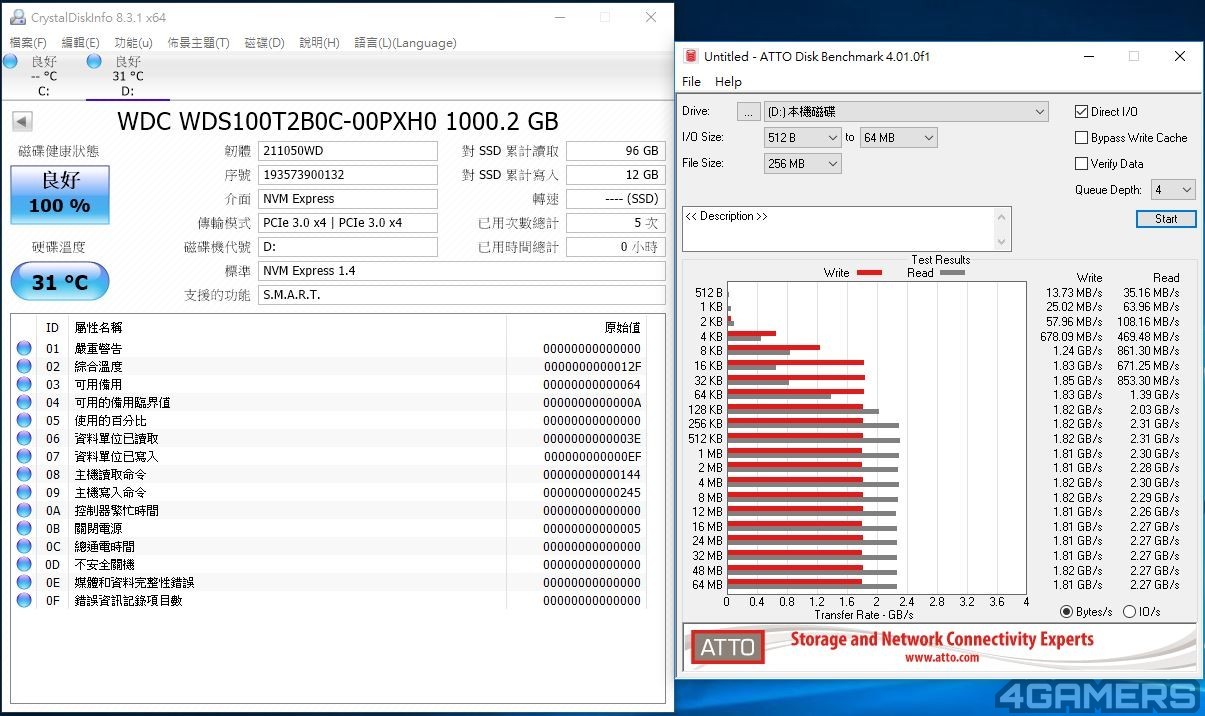Viewport: 1205px width, 716px height.
Task: Select the Bytes/s radio button
Action: 1067,612
